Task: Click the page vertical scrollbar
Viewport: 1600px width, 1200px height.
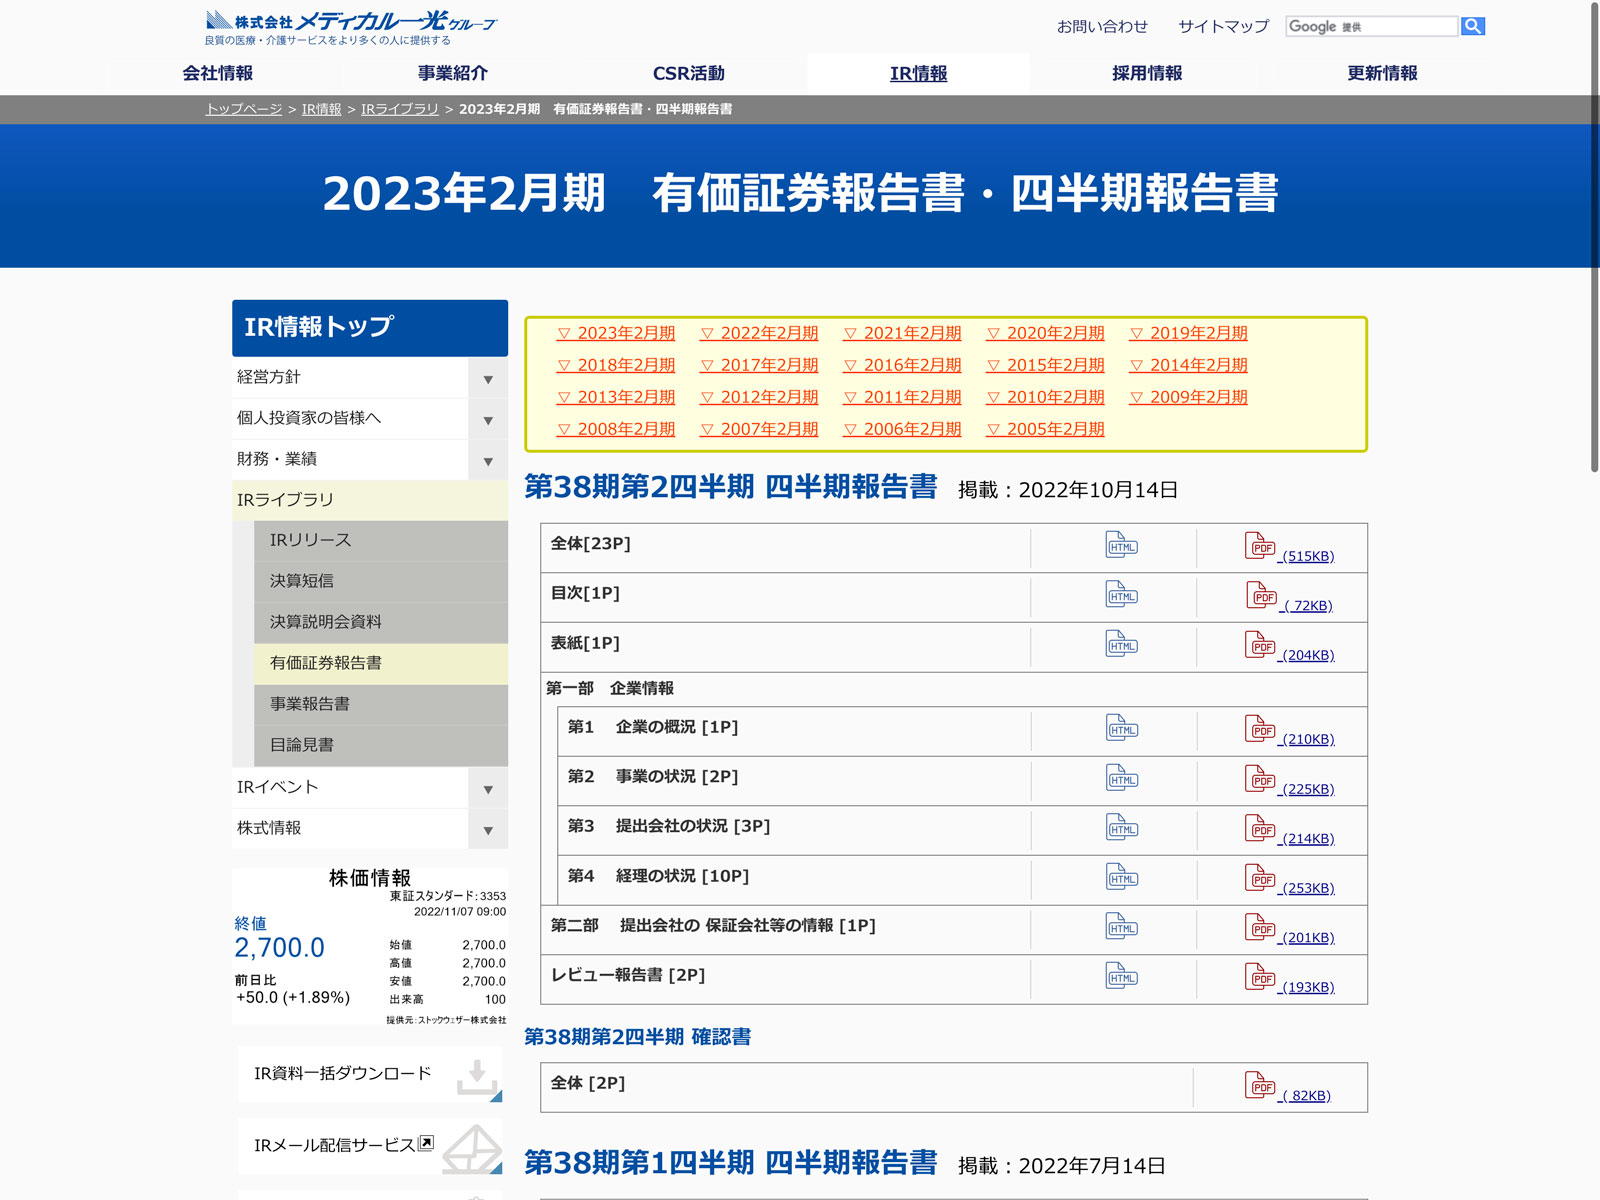Action: coord(1594,240)
